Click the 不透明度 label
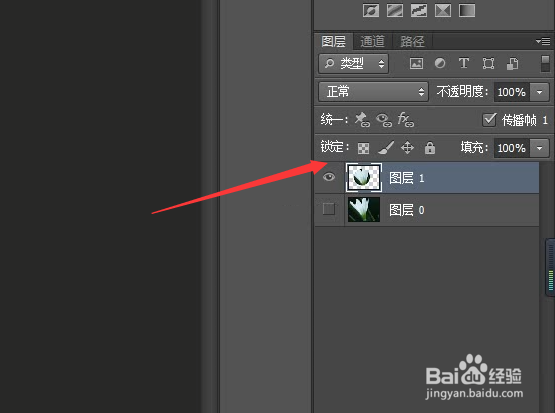This screenshot has width=555, height=413. (x=462, y=92)
